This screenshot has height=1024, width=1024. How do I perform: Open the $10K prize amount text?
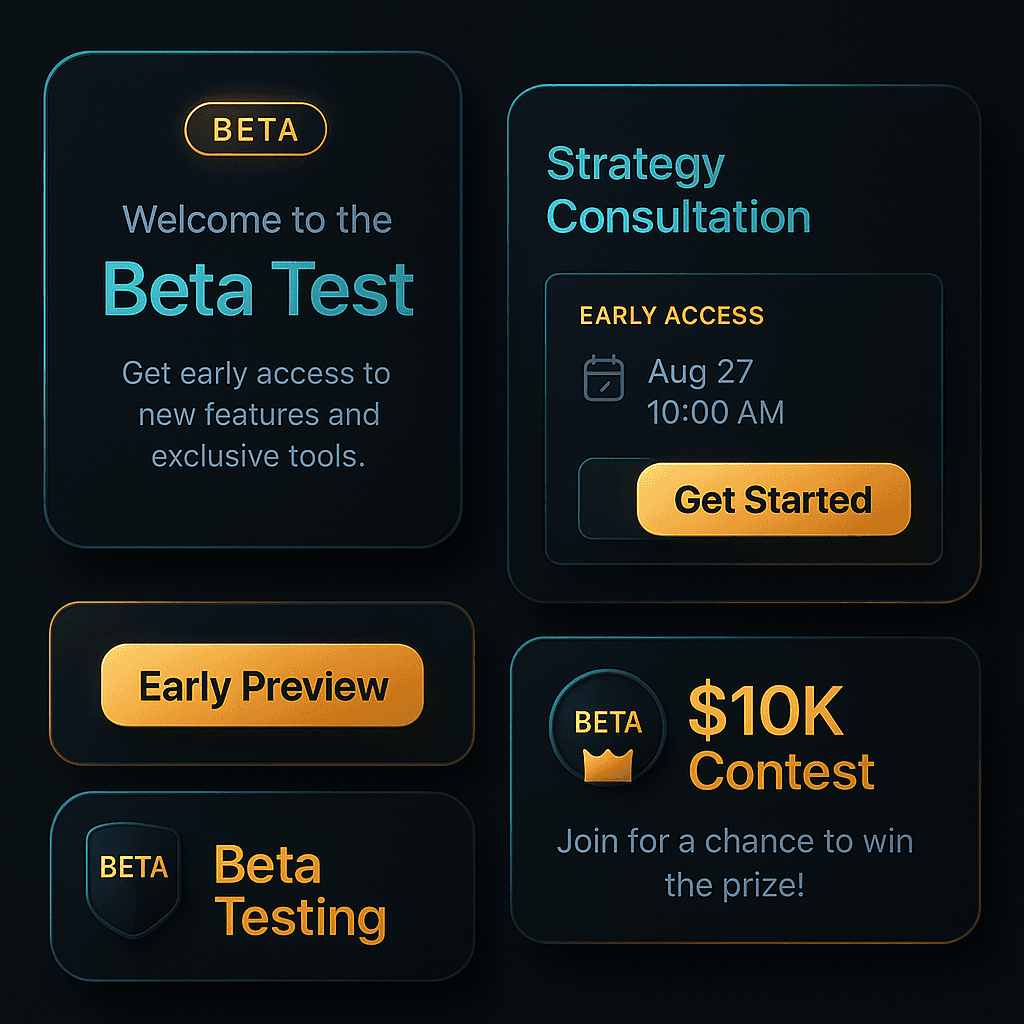(766, 711)
